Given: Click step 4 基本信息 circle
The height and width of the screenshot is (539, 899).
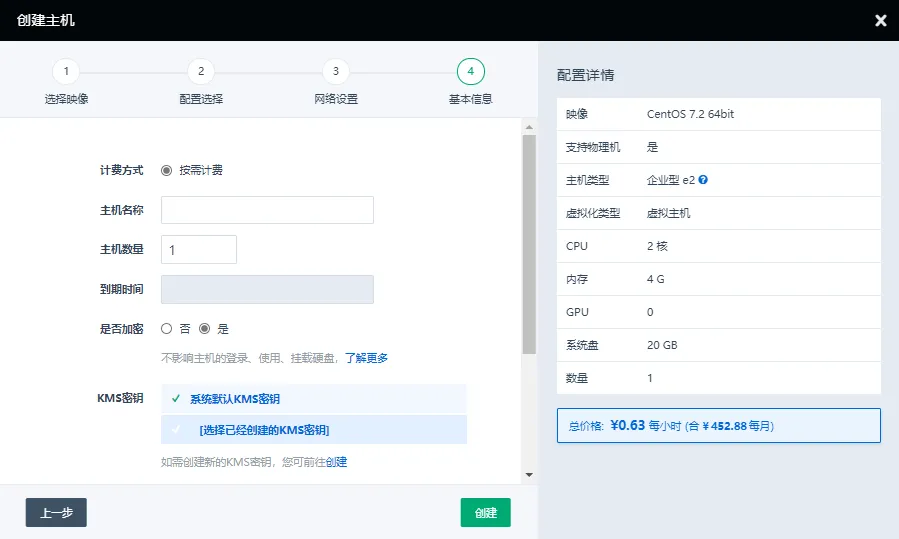Looking at the screenshot, I should [471, 71].
